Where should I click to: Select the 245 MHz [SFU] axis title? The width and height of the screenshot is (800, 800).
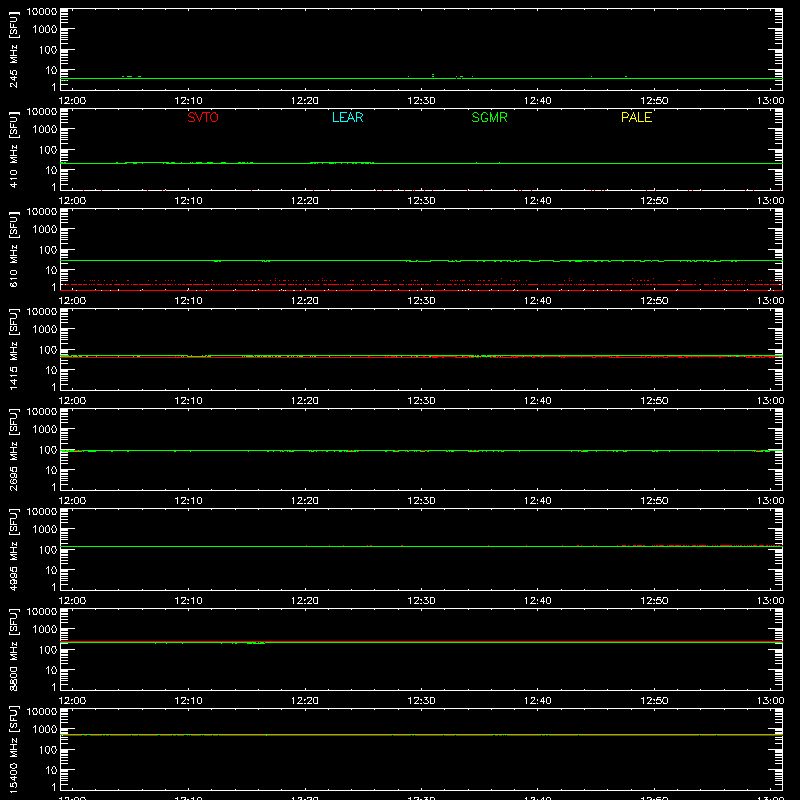[x=13, y=49]
